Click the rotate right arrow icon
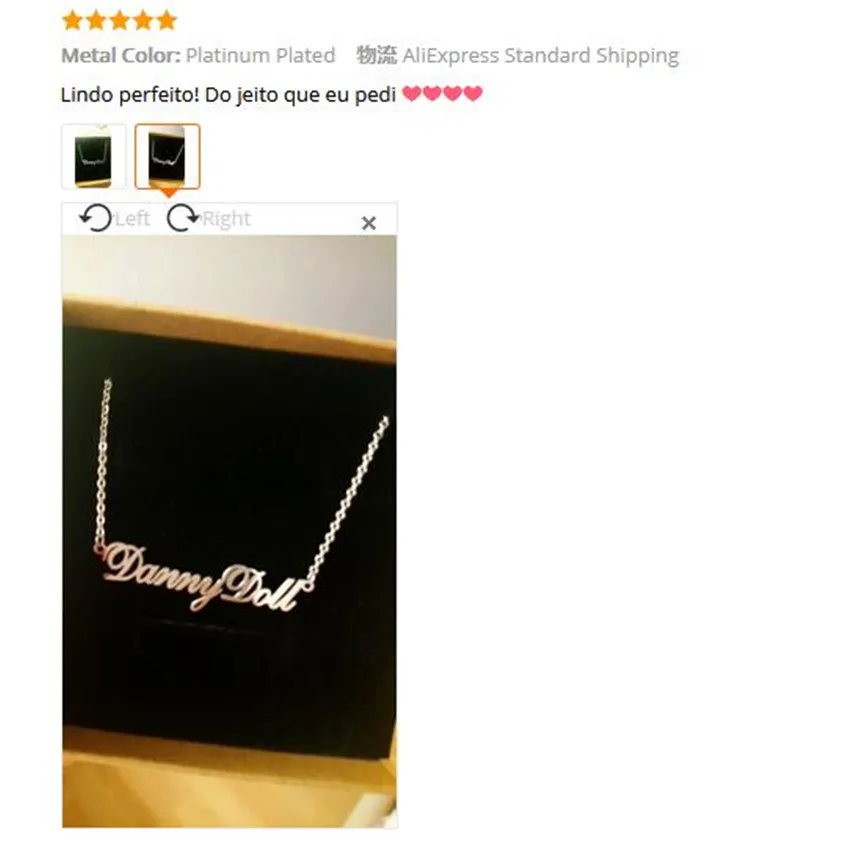 (183, 218)
